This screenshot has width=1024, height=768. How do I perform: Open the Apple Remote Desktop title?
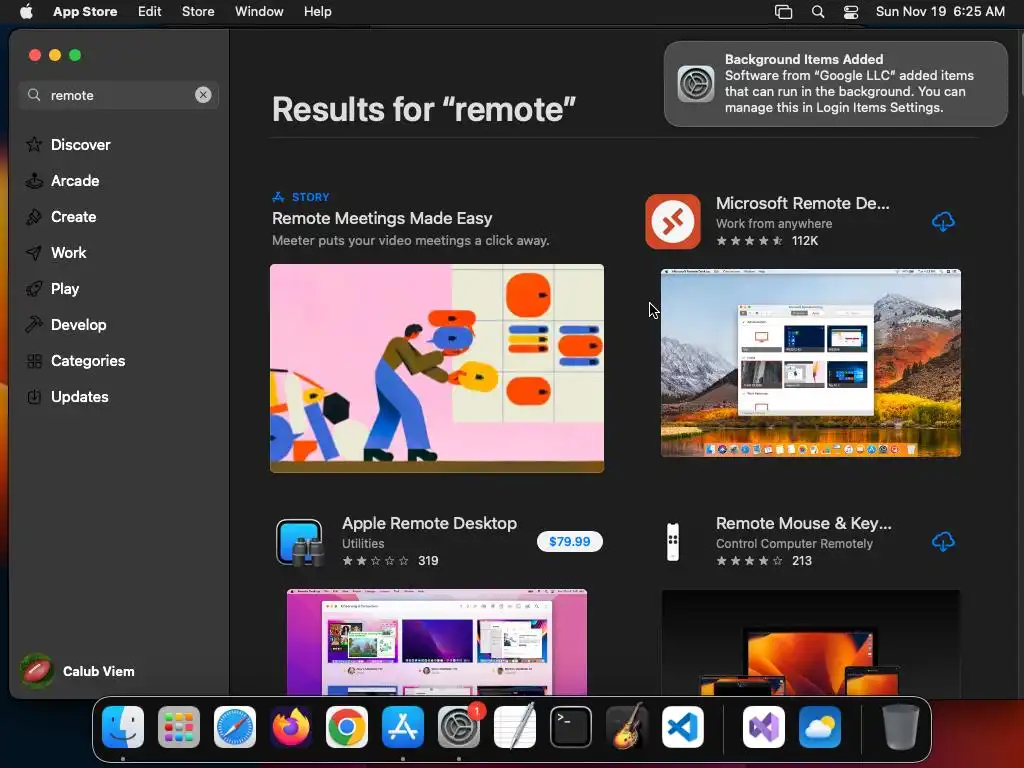[429, 523]
